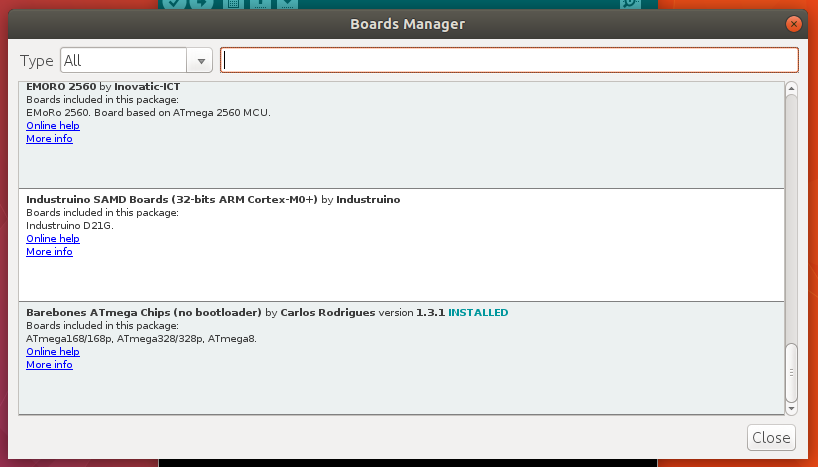818x467 pixels.
Task: Open More info for Barebones ATmega Chips
Action: (49, 365)
